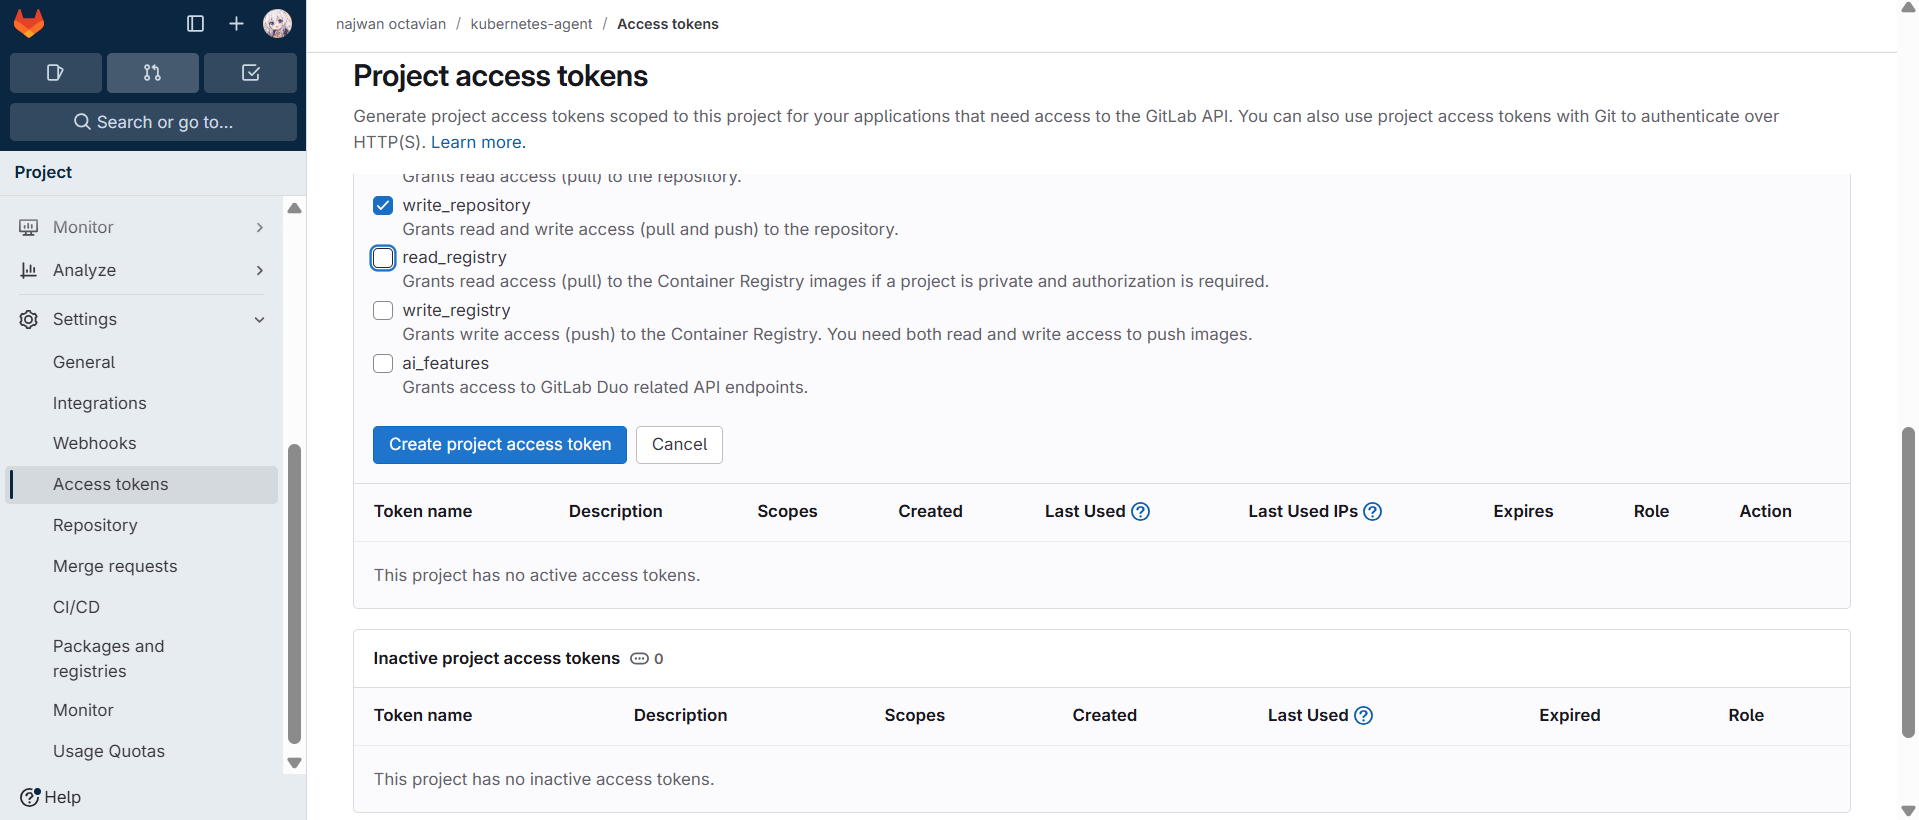
Task: Follow the Learn more link
Action: pyautogui.click(x=476, y=142)
